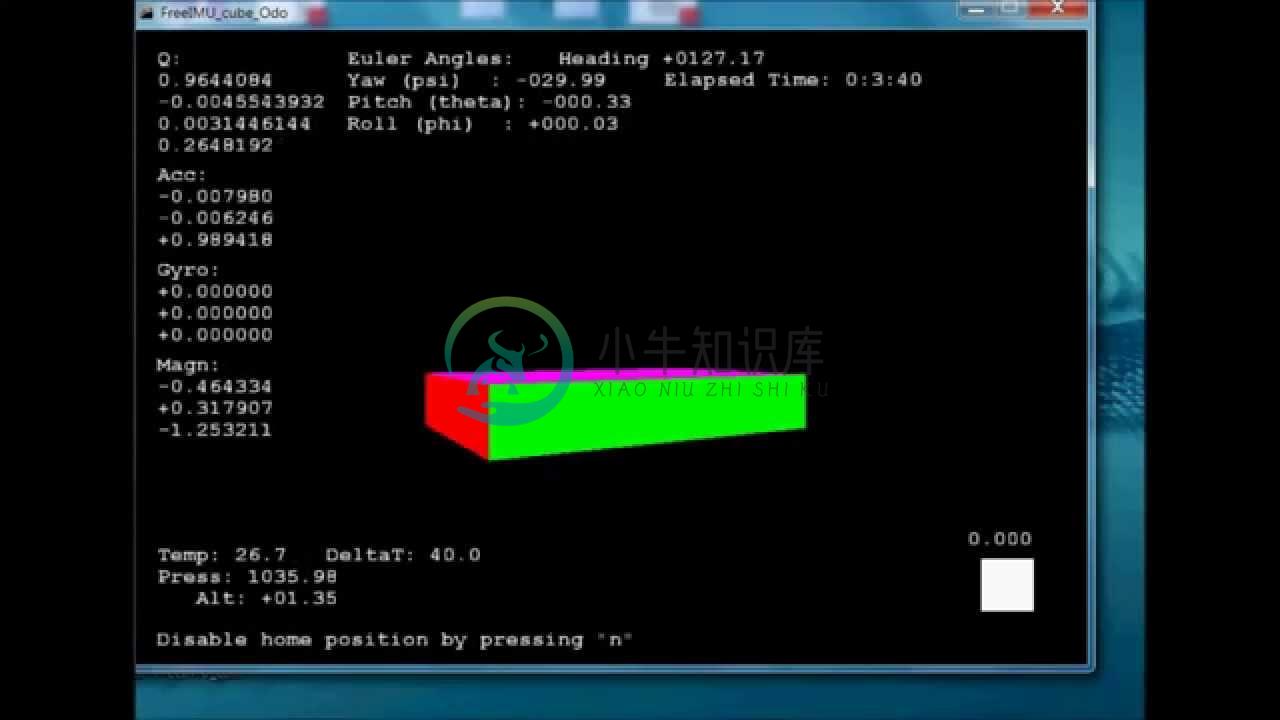Click the Roll (phi) +000.03 line
This screenshot has width=1280, height=720.
point(483,124)
